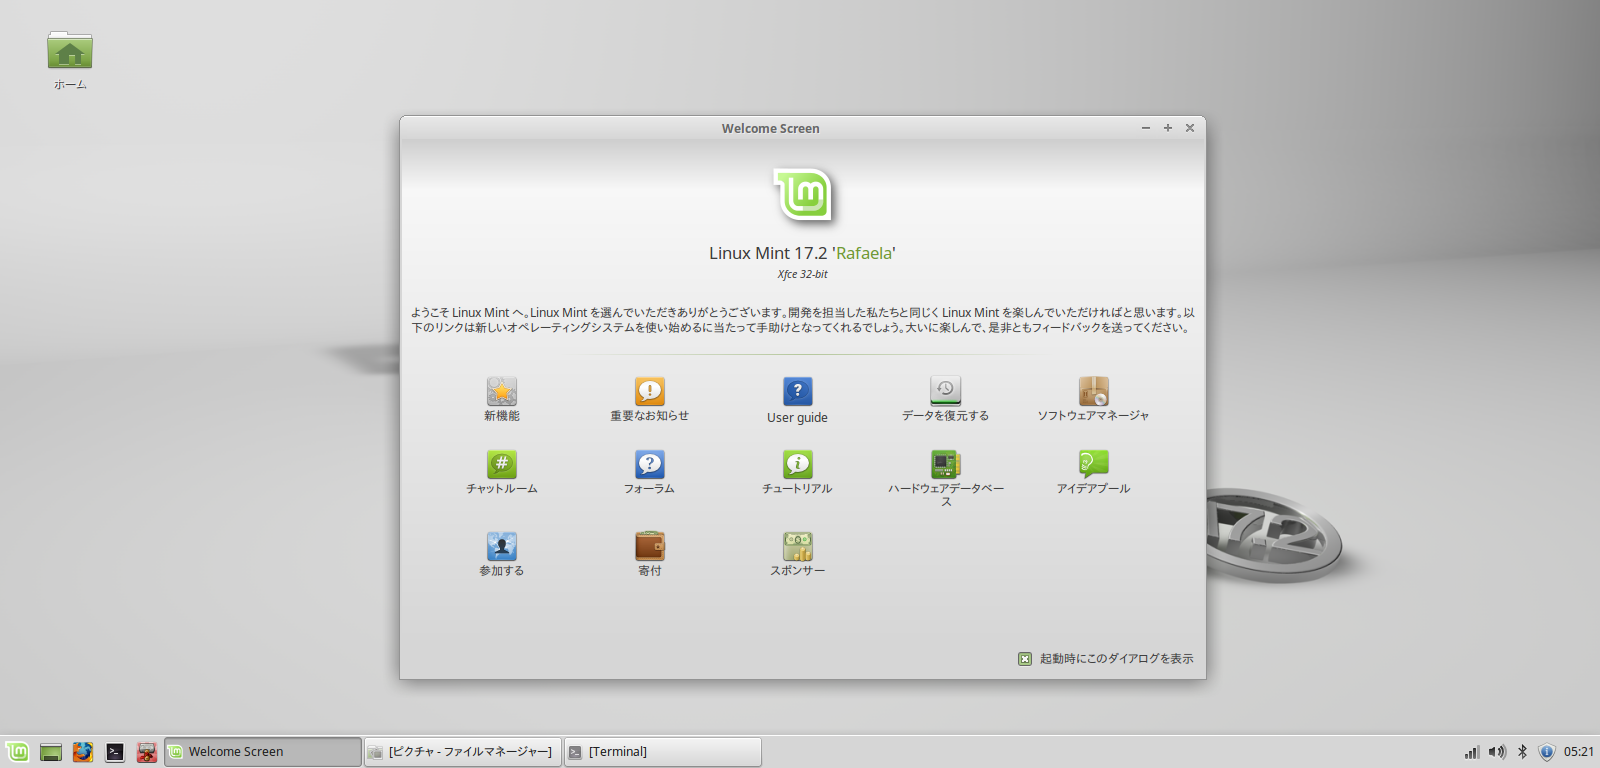Open the Linux Mint menu in taskbar
Image resolution: width=1600 pixels, height=768 pixels.
point(17,752)
